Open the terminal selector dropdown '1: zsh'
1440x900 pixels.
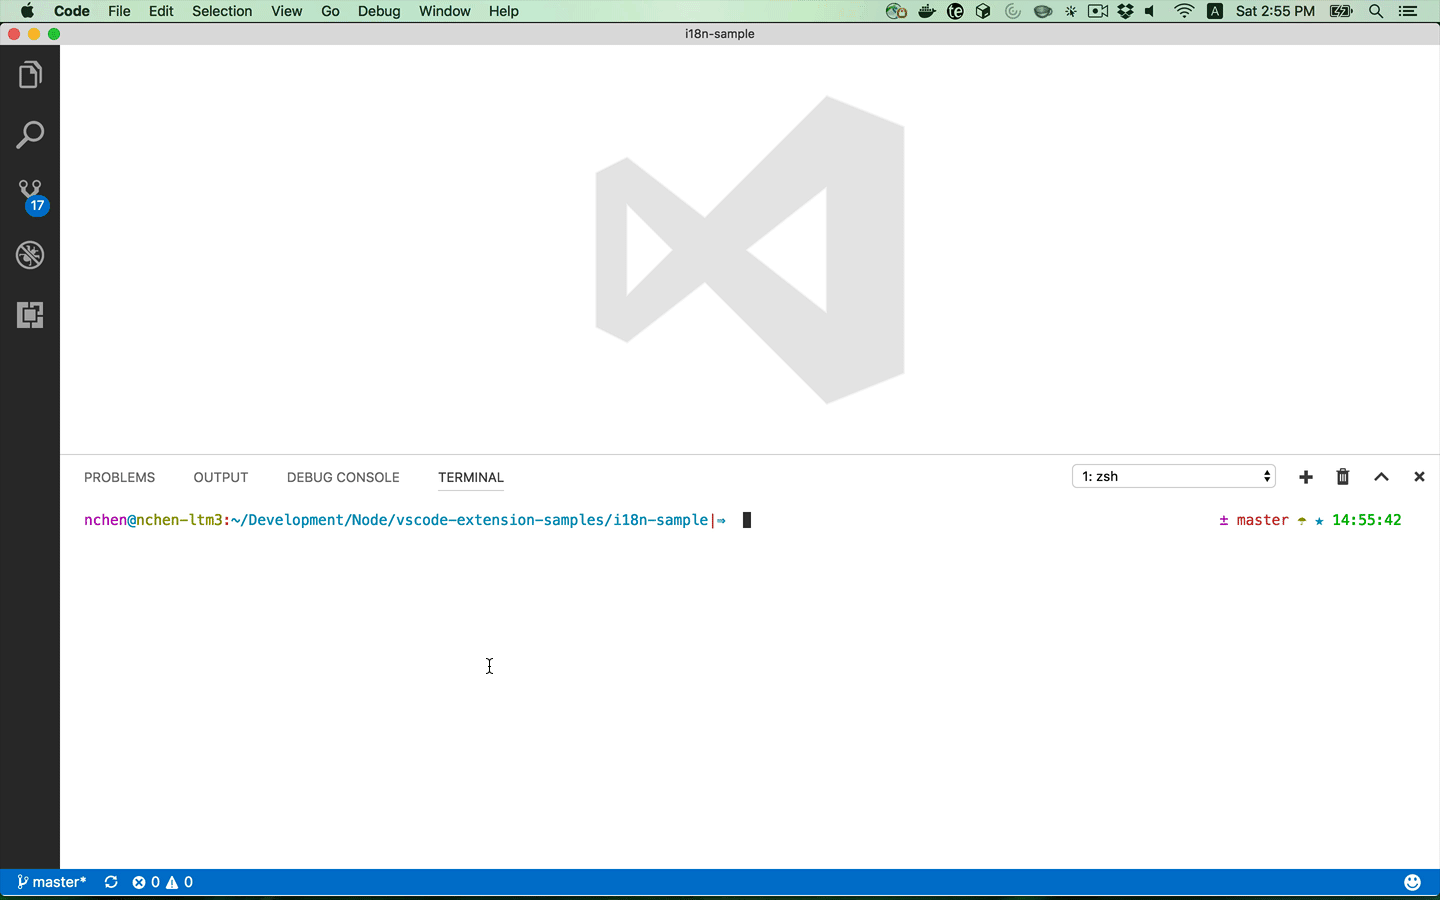point(1174,476)
